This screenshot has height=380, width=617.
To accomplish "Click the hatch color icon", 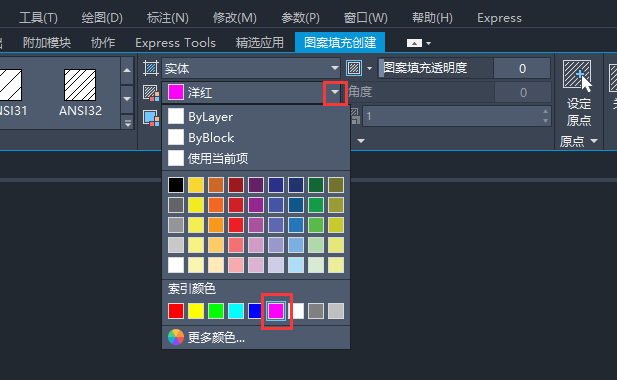I will pyautogui.click(x=151, y=93).
